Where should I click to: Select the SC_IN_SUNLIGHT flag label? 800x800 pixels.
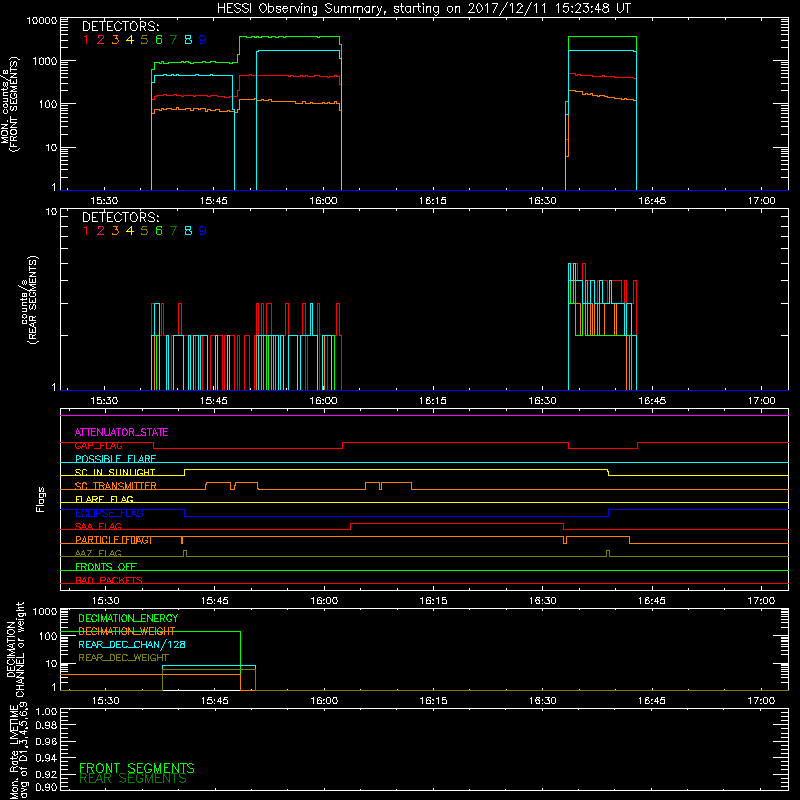115,472
